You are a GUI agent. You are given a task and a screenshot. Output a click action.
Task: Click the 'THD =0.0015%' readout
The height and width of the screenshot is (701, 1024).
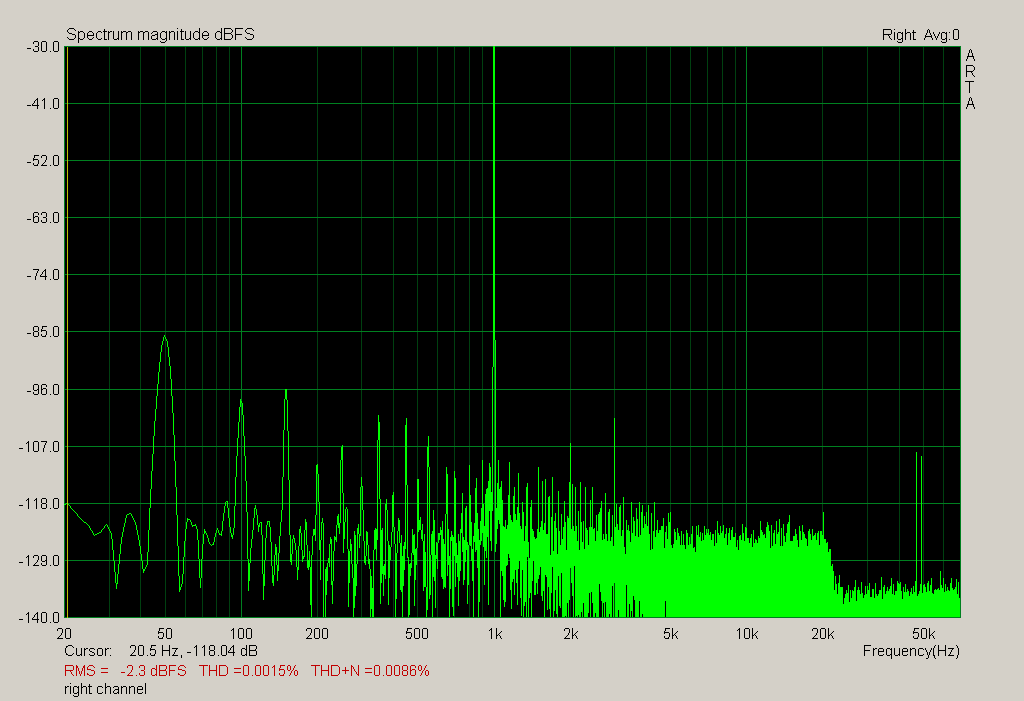249,671
